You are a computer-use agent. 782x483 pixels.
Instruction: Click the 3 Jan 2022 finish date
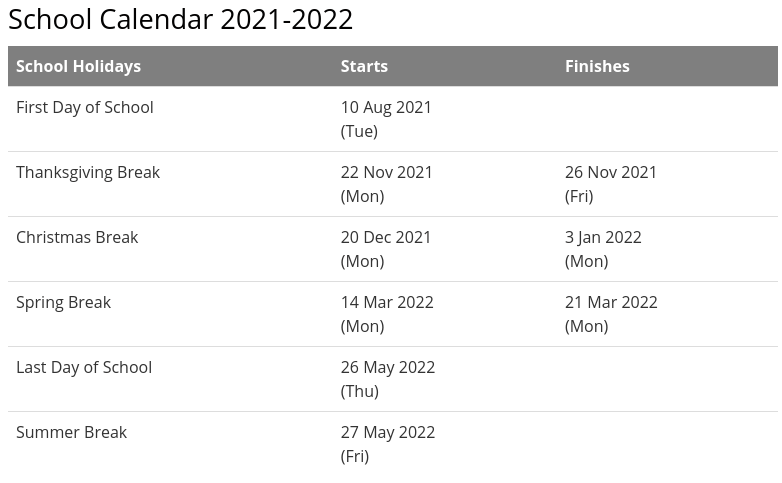click(603, 238)
